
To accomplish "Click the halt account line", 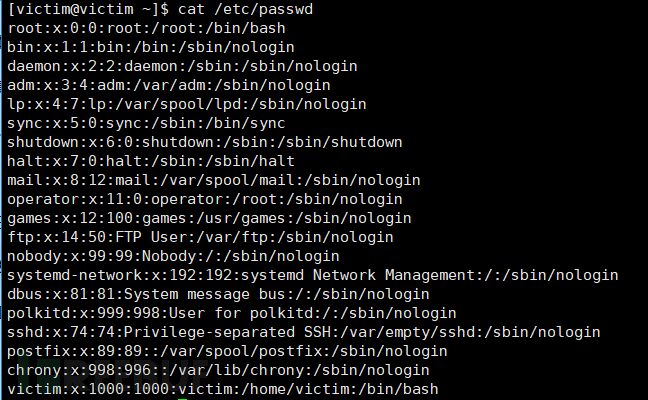I will point(151,161).
